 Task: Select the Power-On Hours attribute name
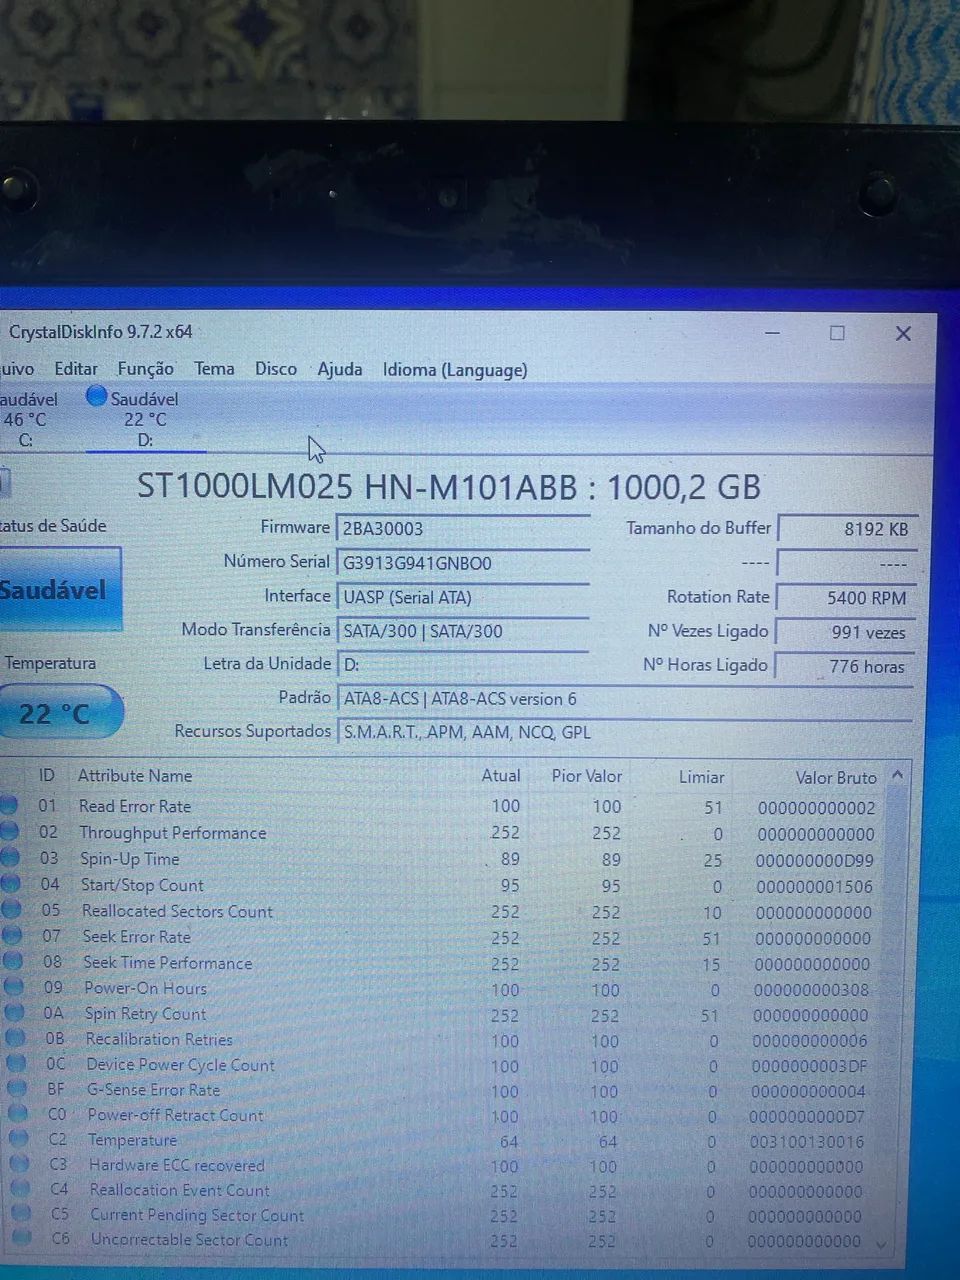146,988
